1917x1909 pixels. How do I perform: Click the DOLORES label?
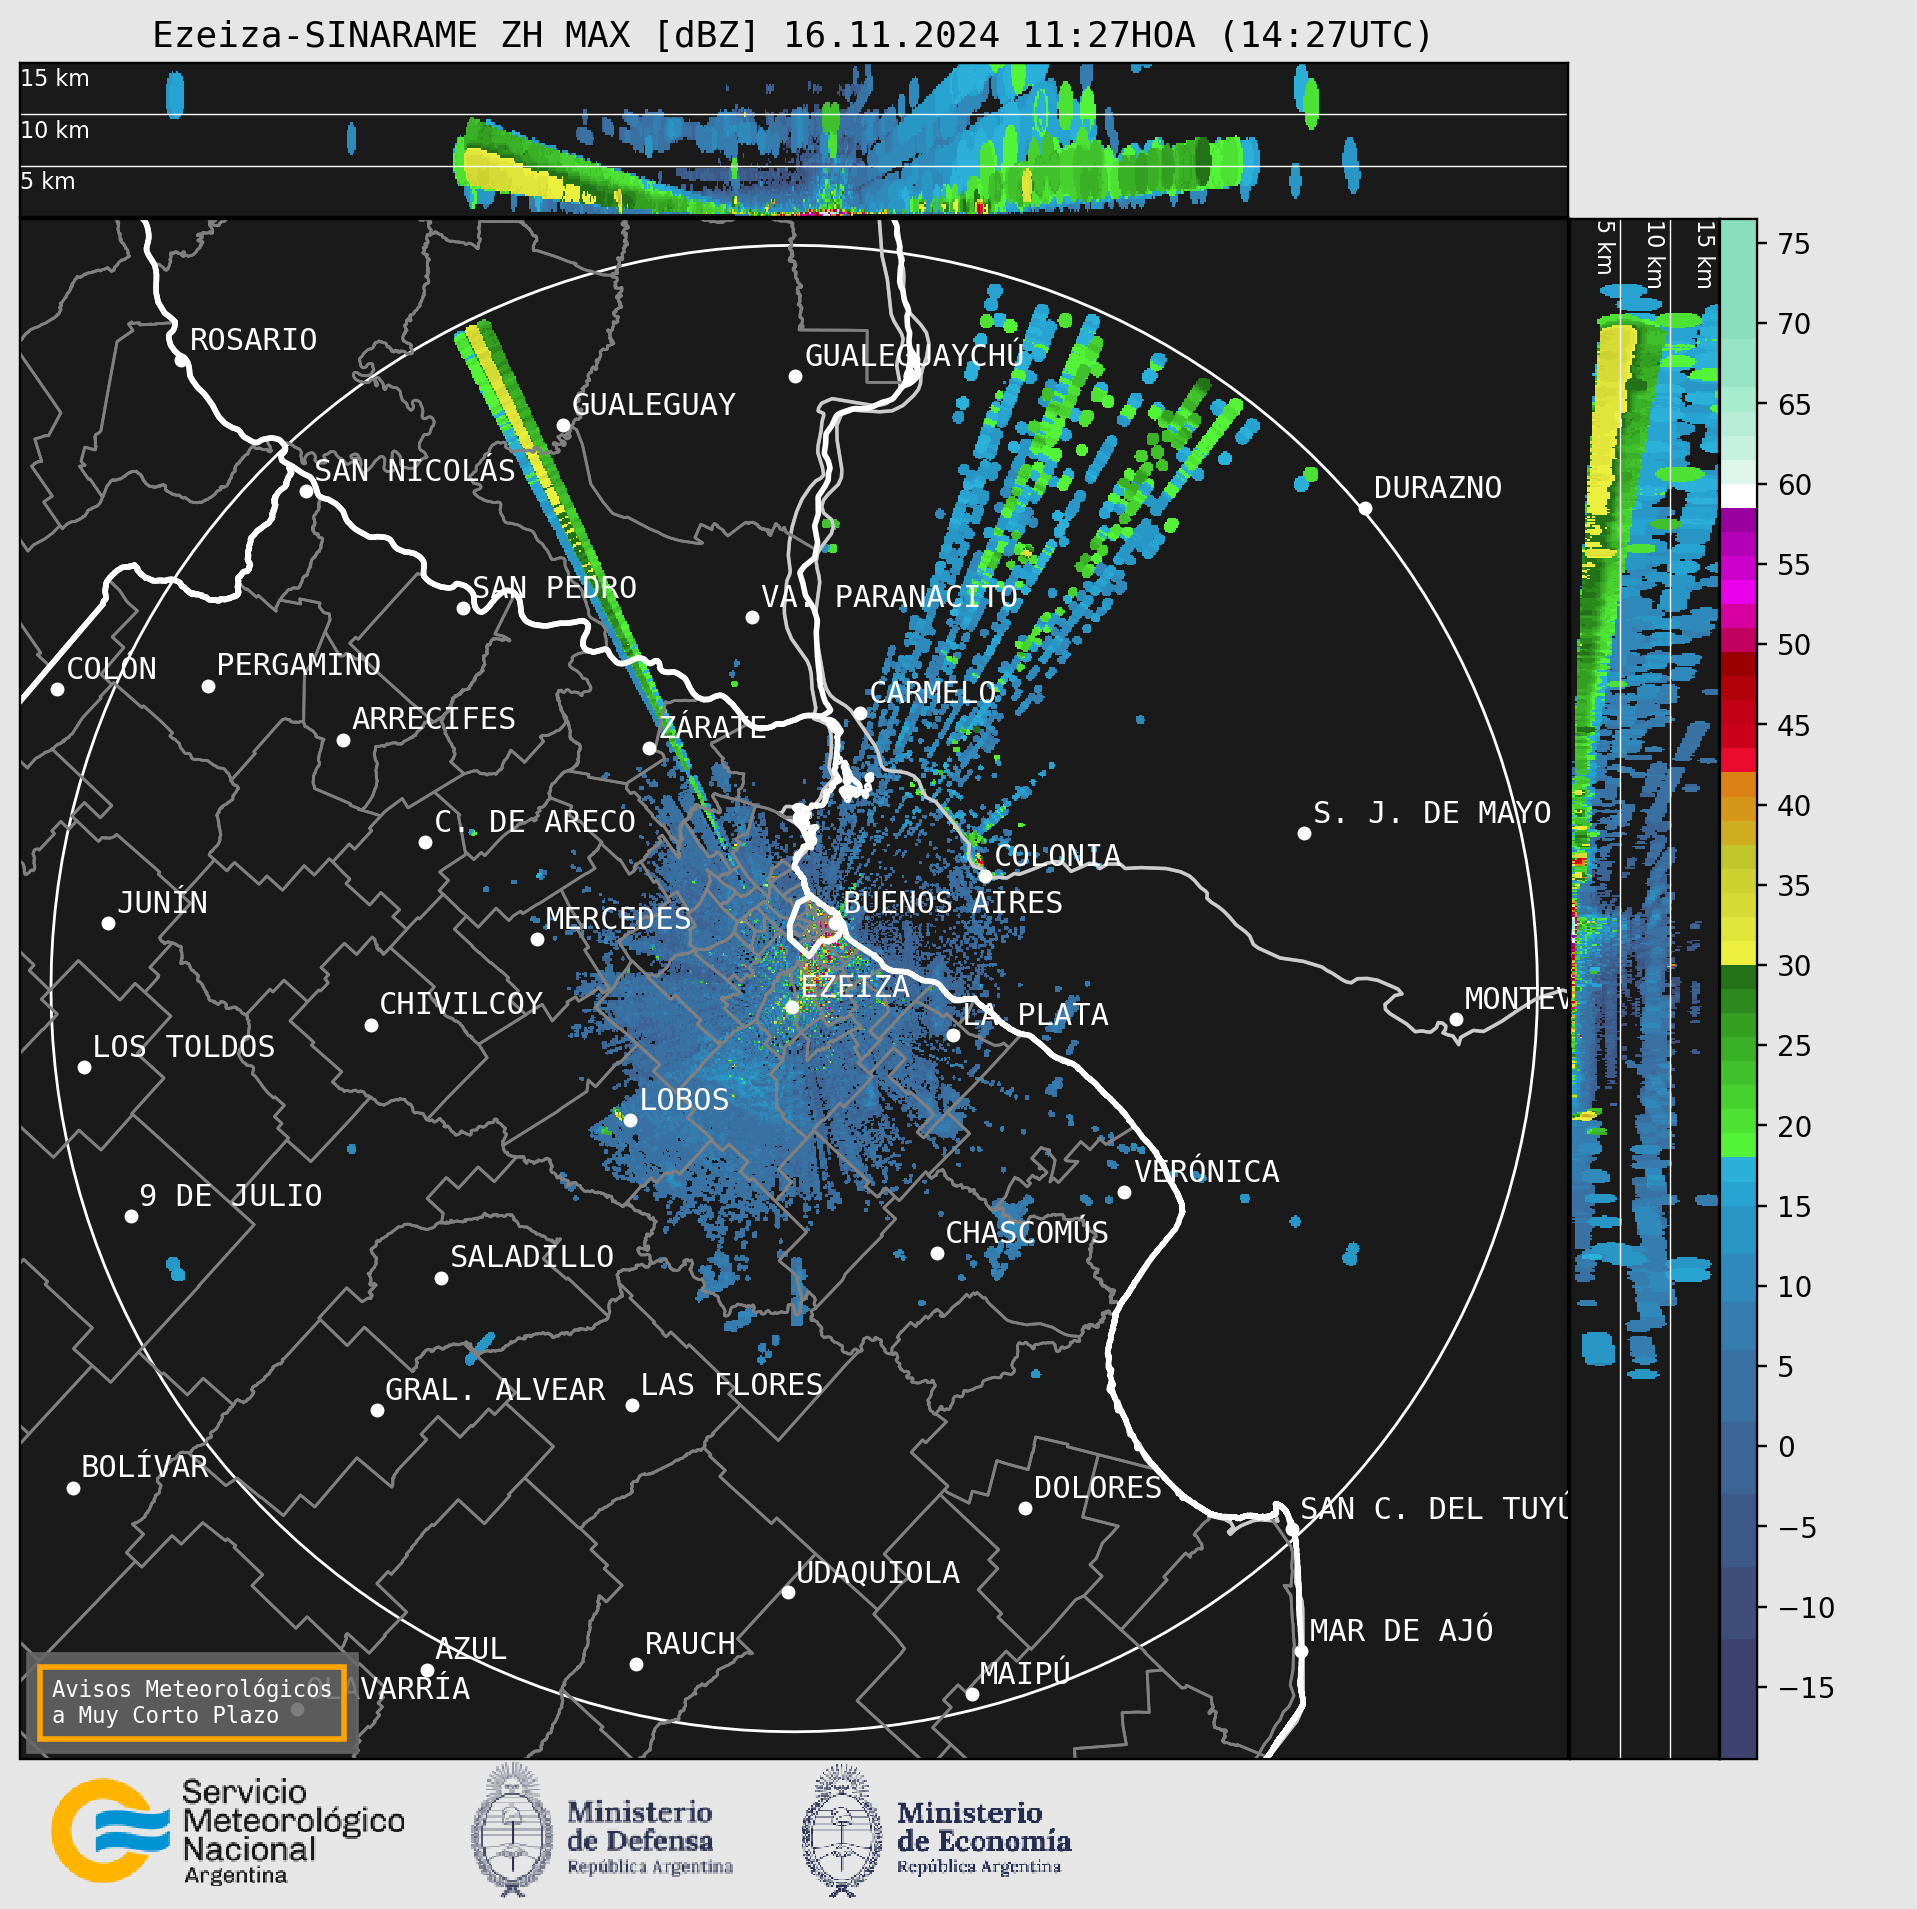coord(1097,1488)
